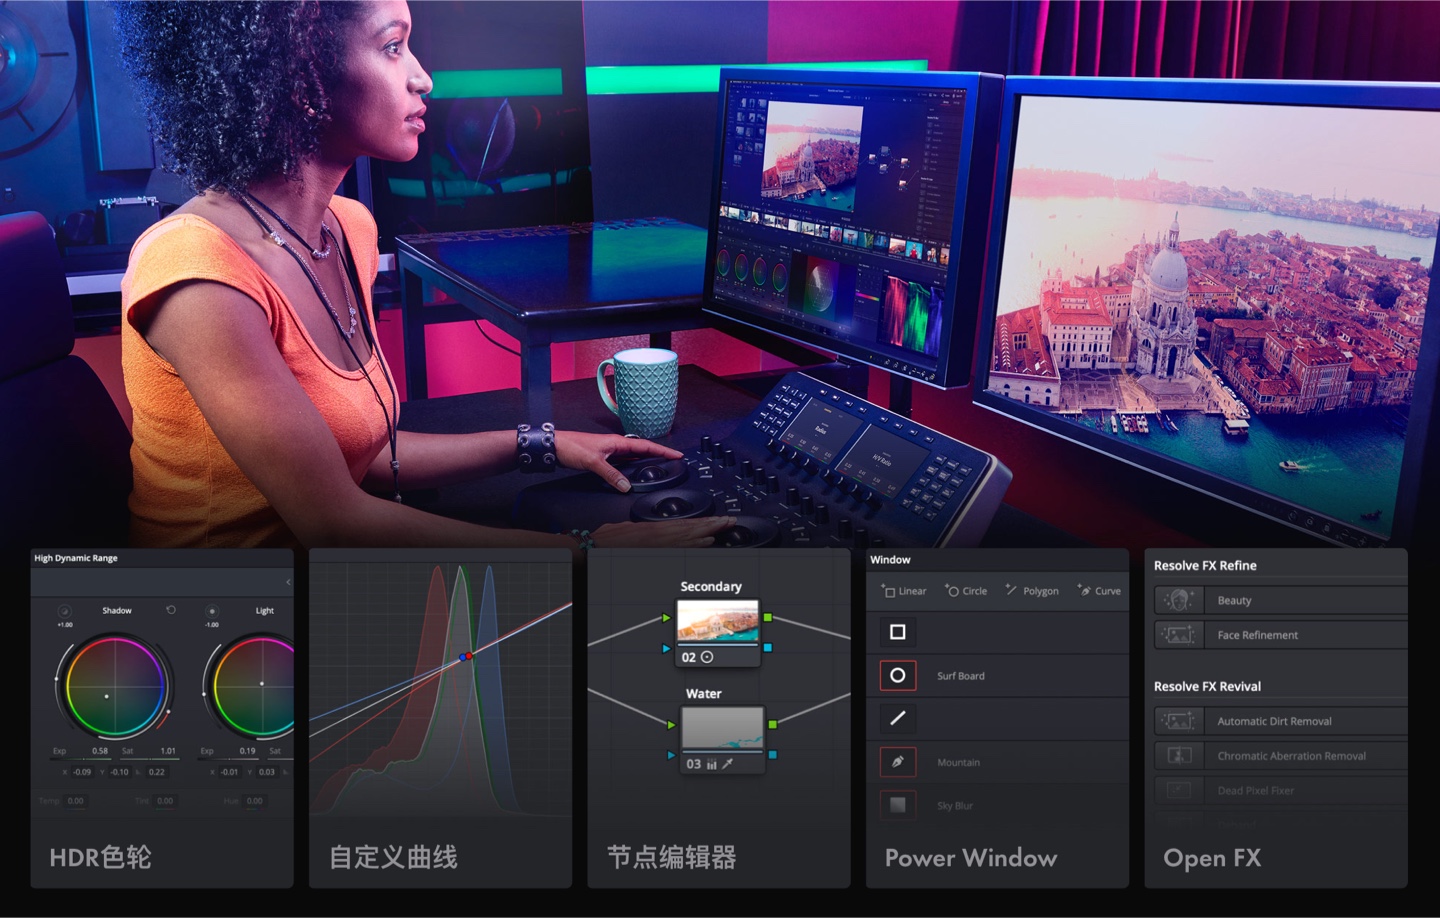
Task: Click the green RGB output of Secondary node
Action: coord(767,618)
